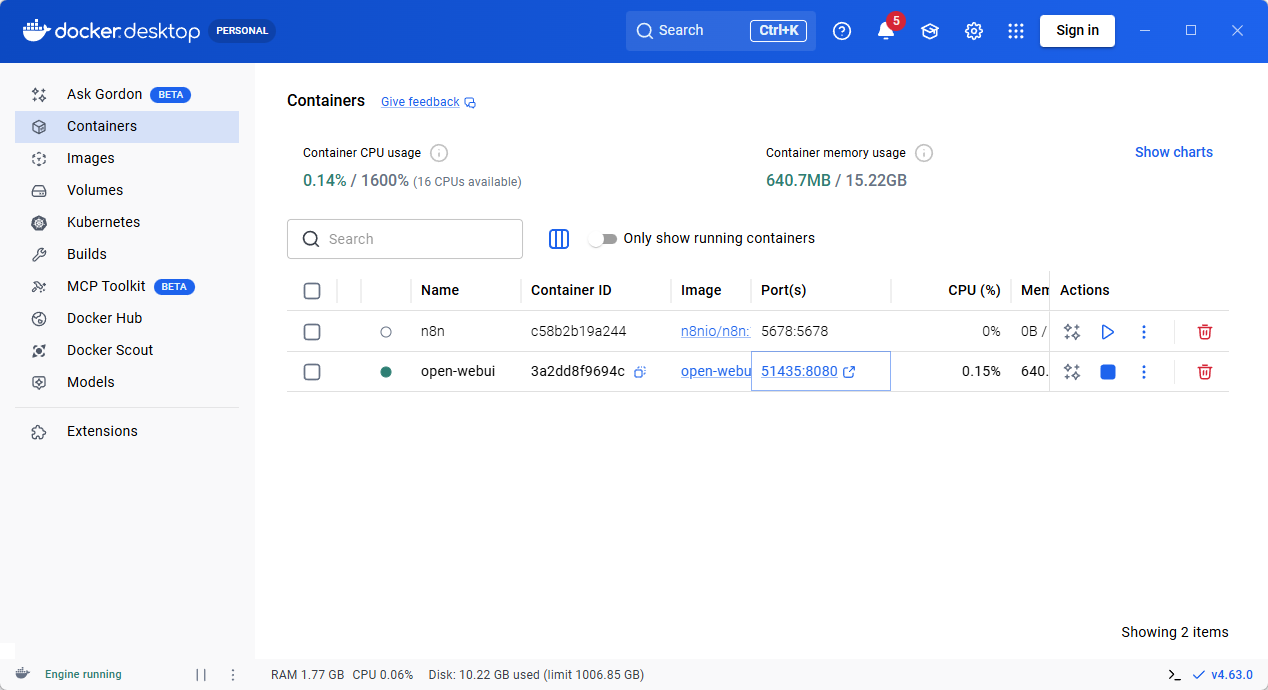Open the Settings gear icon
This screenshot has width=1268, height=690.
(974, 31)
